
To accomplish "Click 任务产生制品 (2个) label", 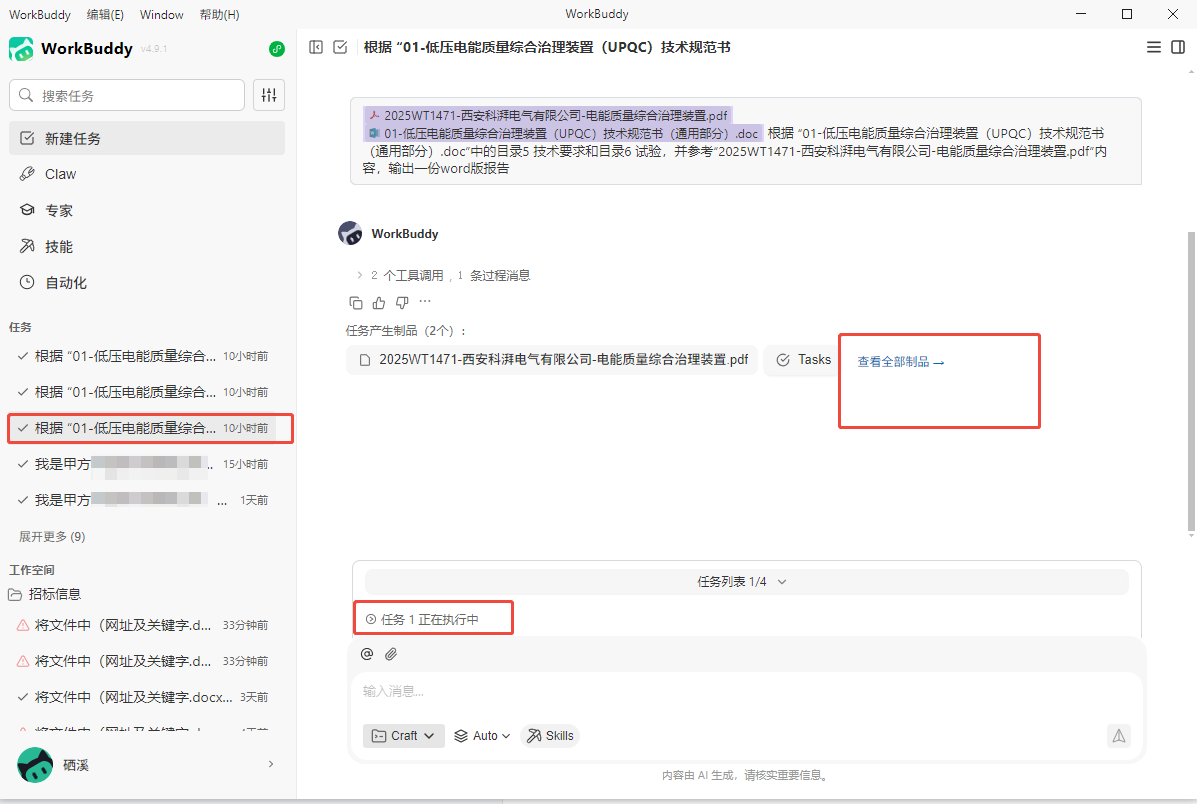I will pos(406,331).
